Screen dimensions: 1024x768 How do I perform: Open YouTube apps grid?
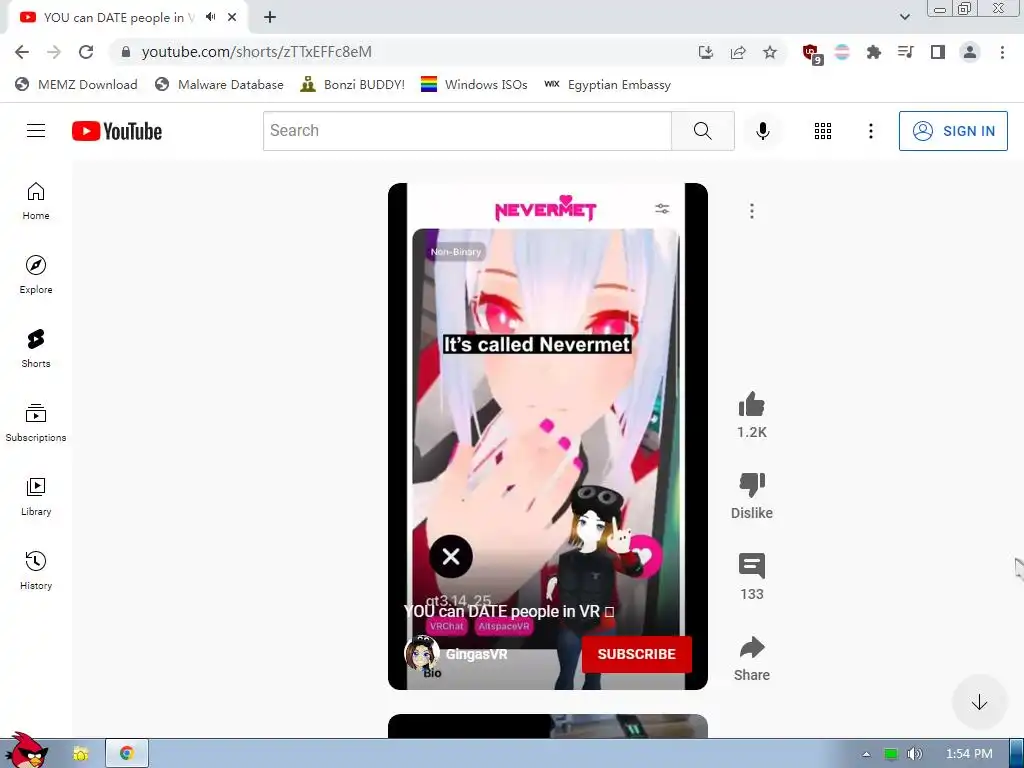[823, 131]
